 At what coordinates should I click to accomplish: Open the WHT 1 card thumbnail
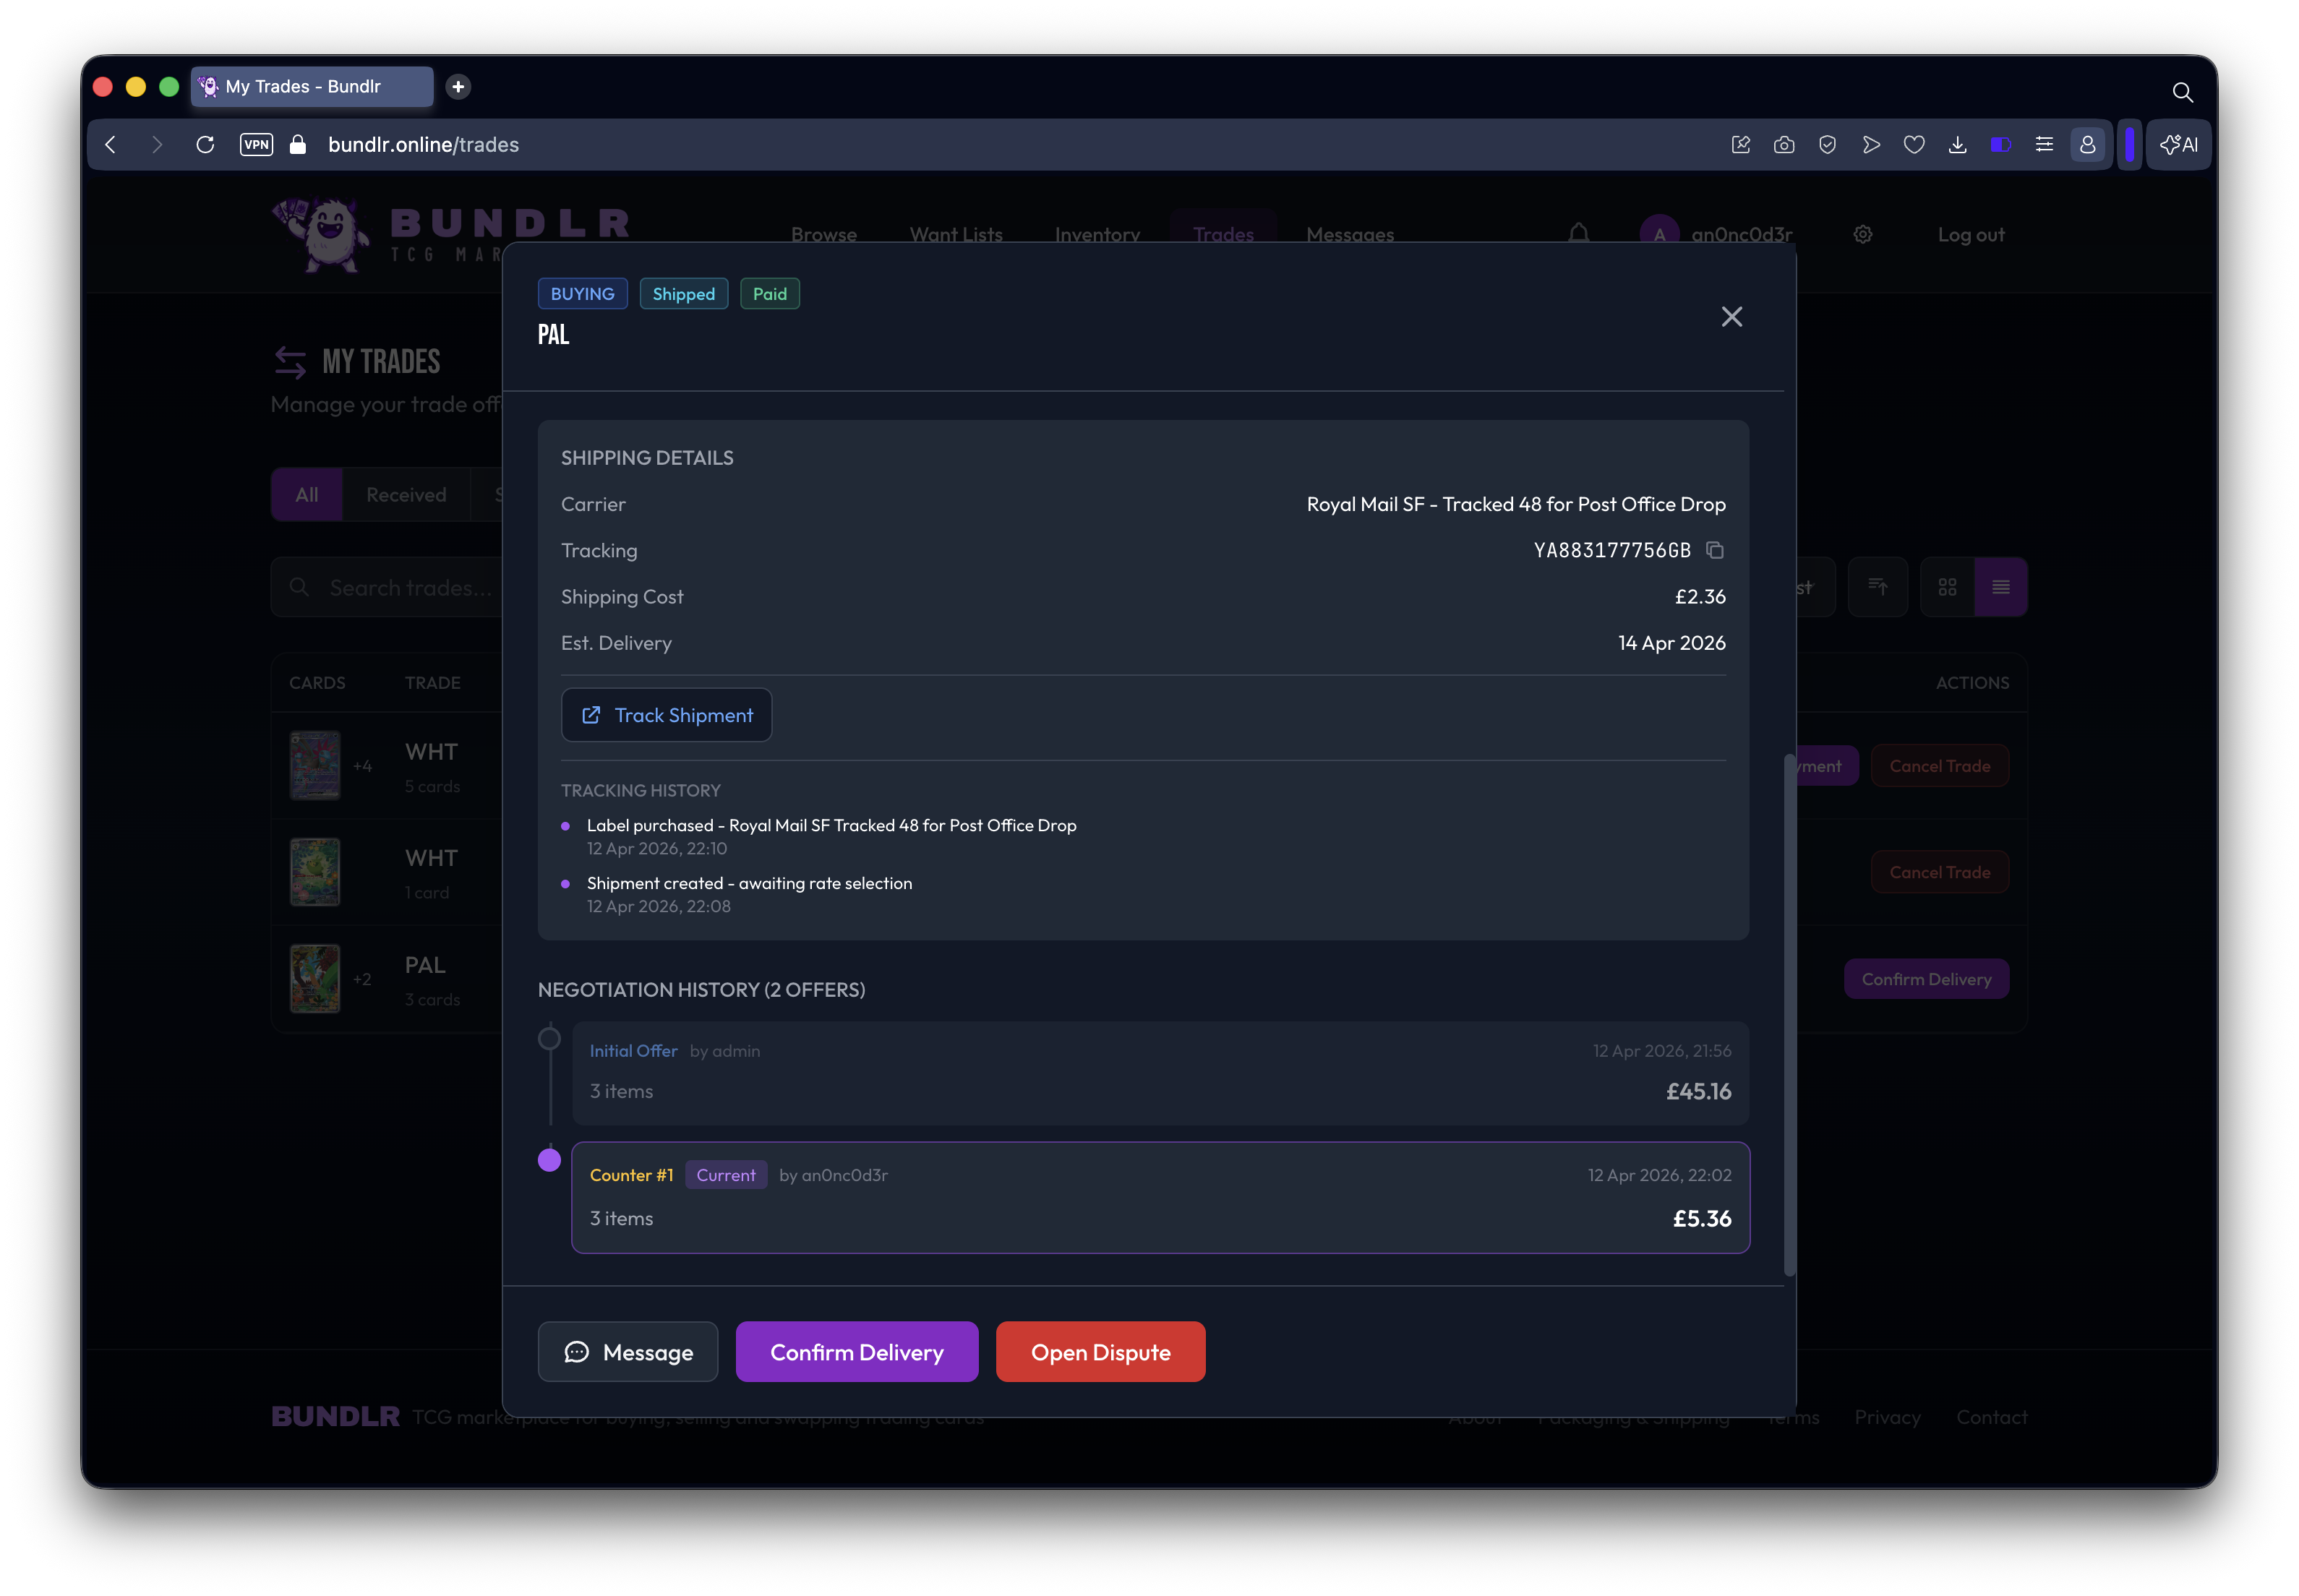(314, 872)
